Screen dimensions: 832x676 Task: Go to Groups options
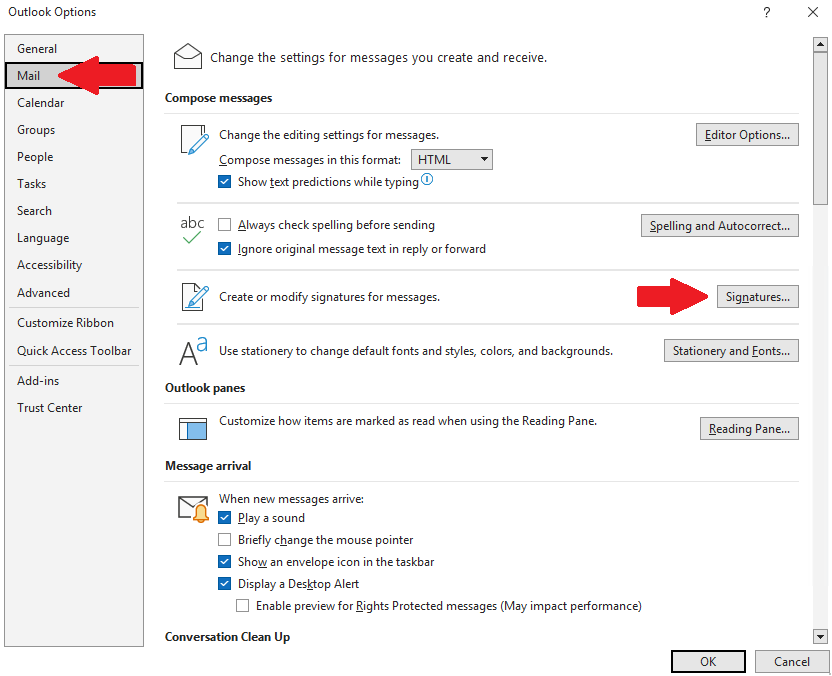(x=74, y=130)
